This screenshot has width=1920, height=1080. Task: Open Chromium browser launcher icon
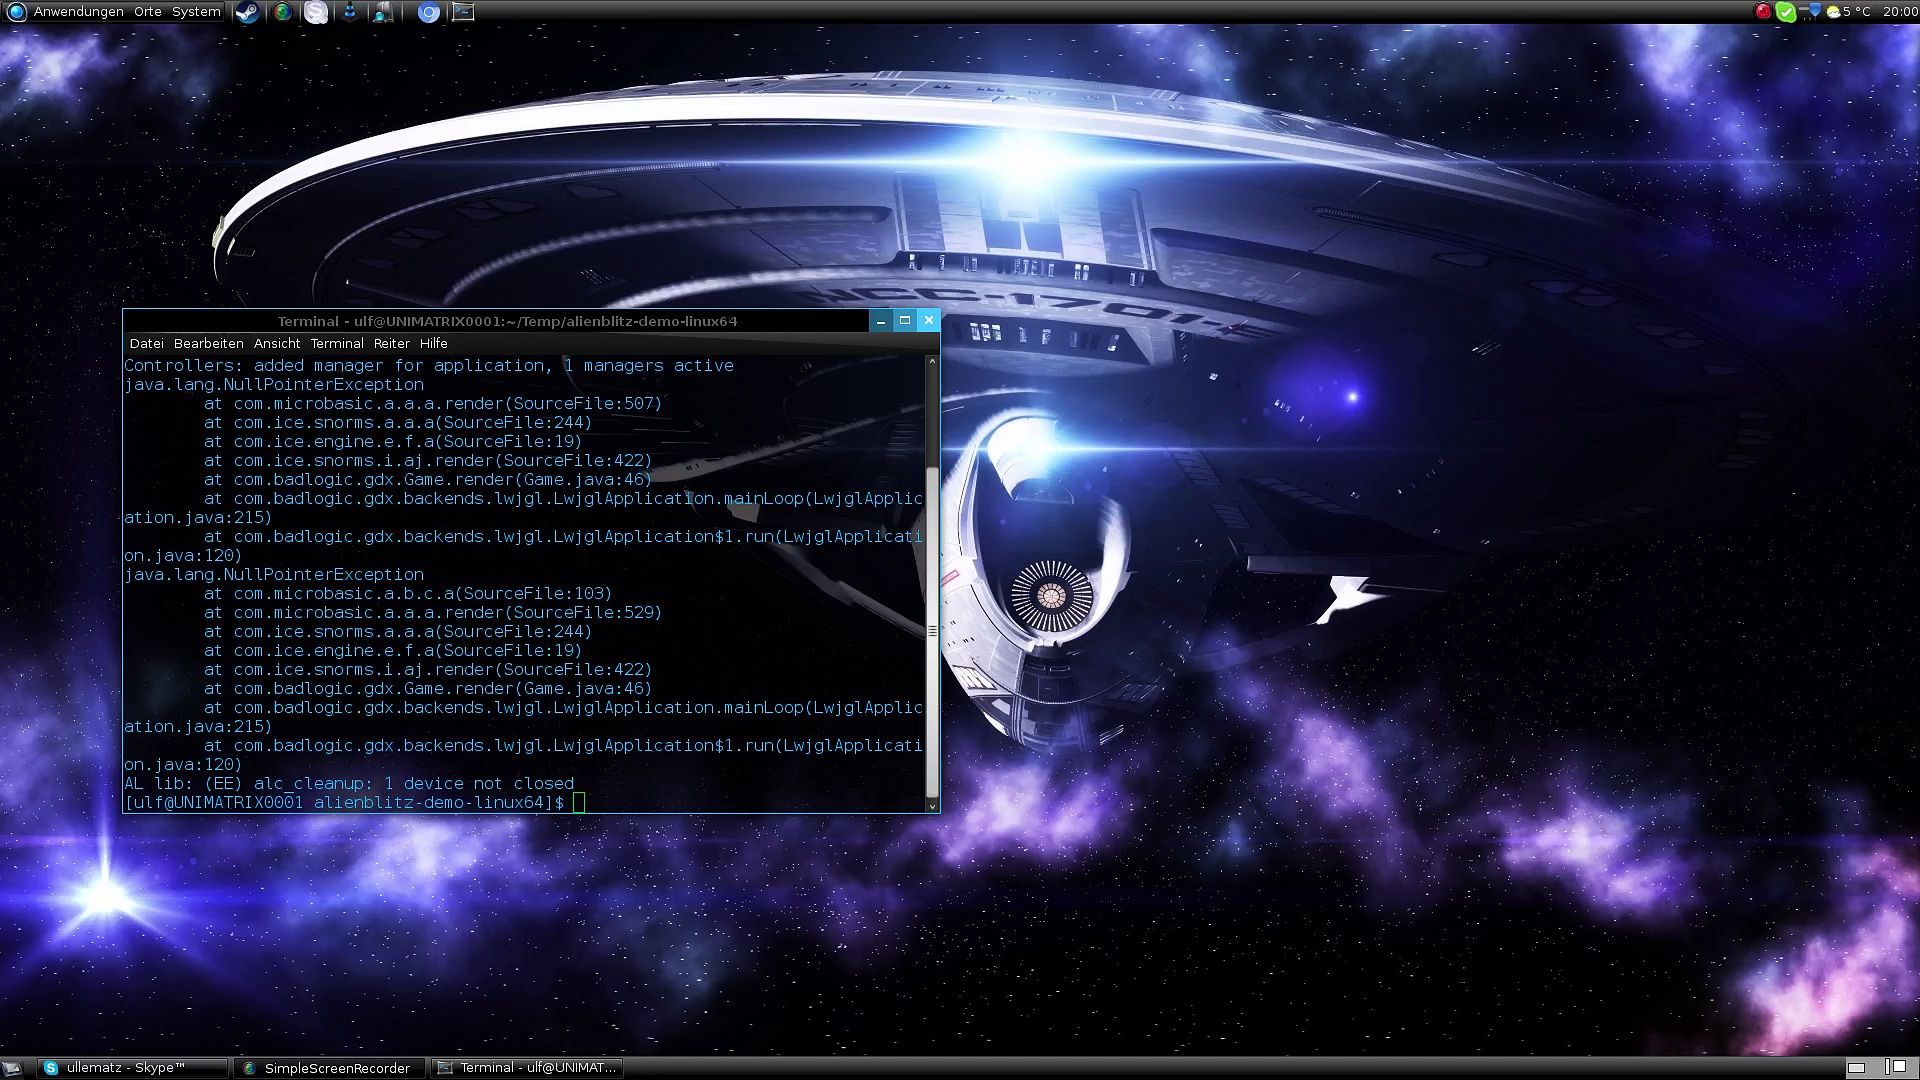click(x=429, y=12)
